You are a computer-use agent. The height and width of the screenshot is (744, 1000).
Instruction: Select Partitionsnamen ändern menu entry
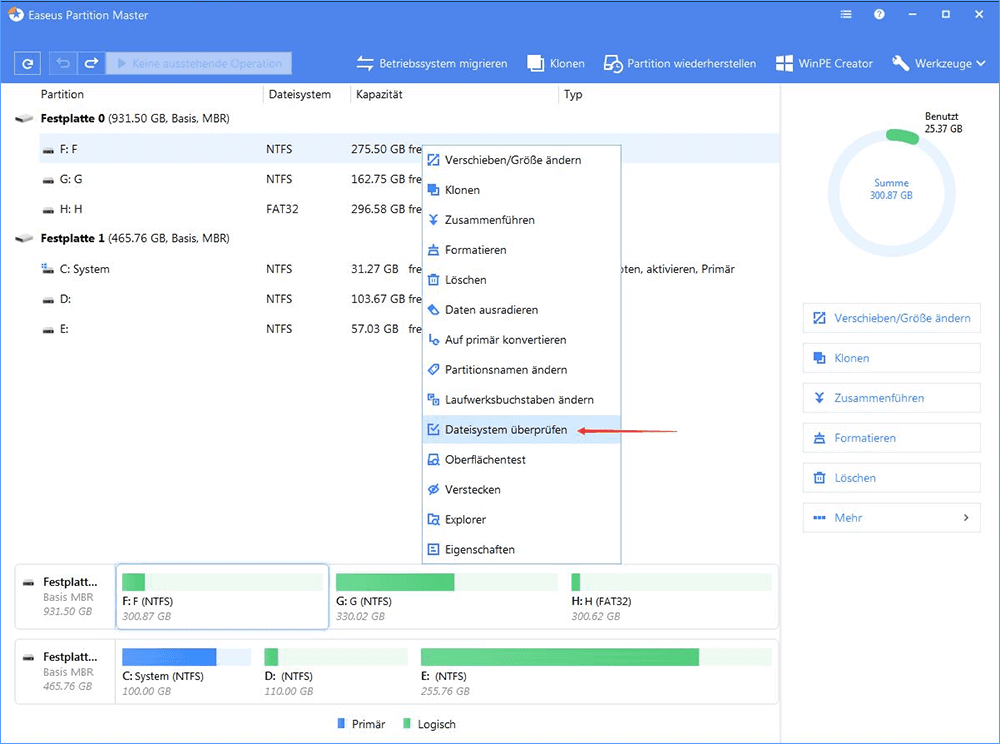522,370
